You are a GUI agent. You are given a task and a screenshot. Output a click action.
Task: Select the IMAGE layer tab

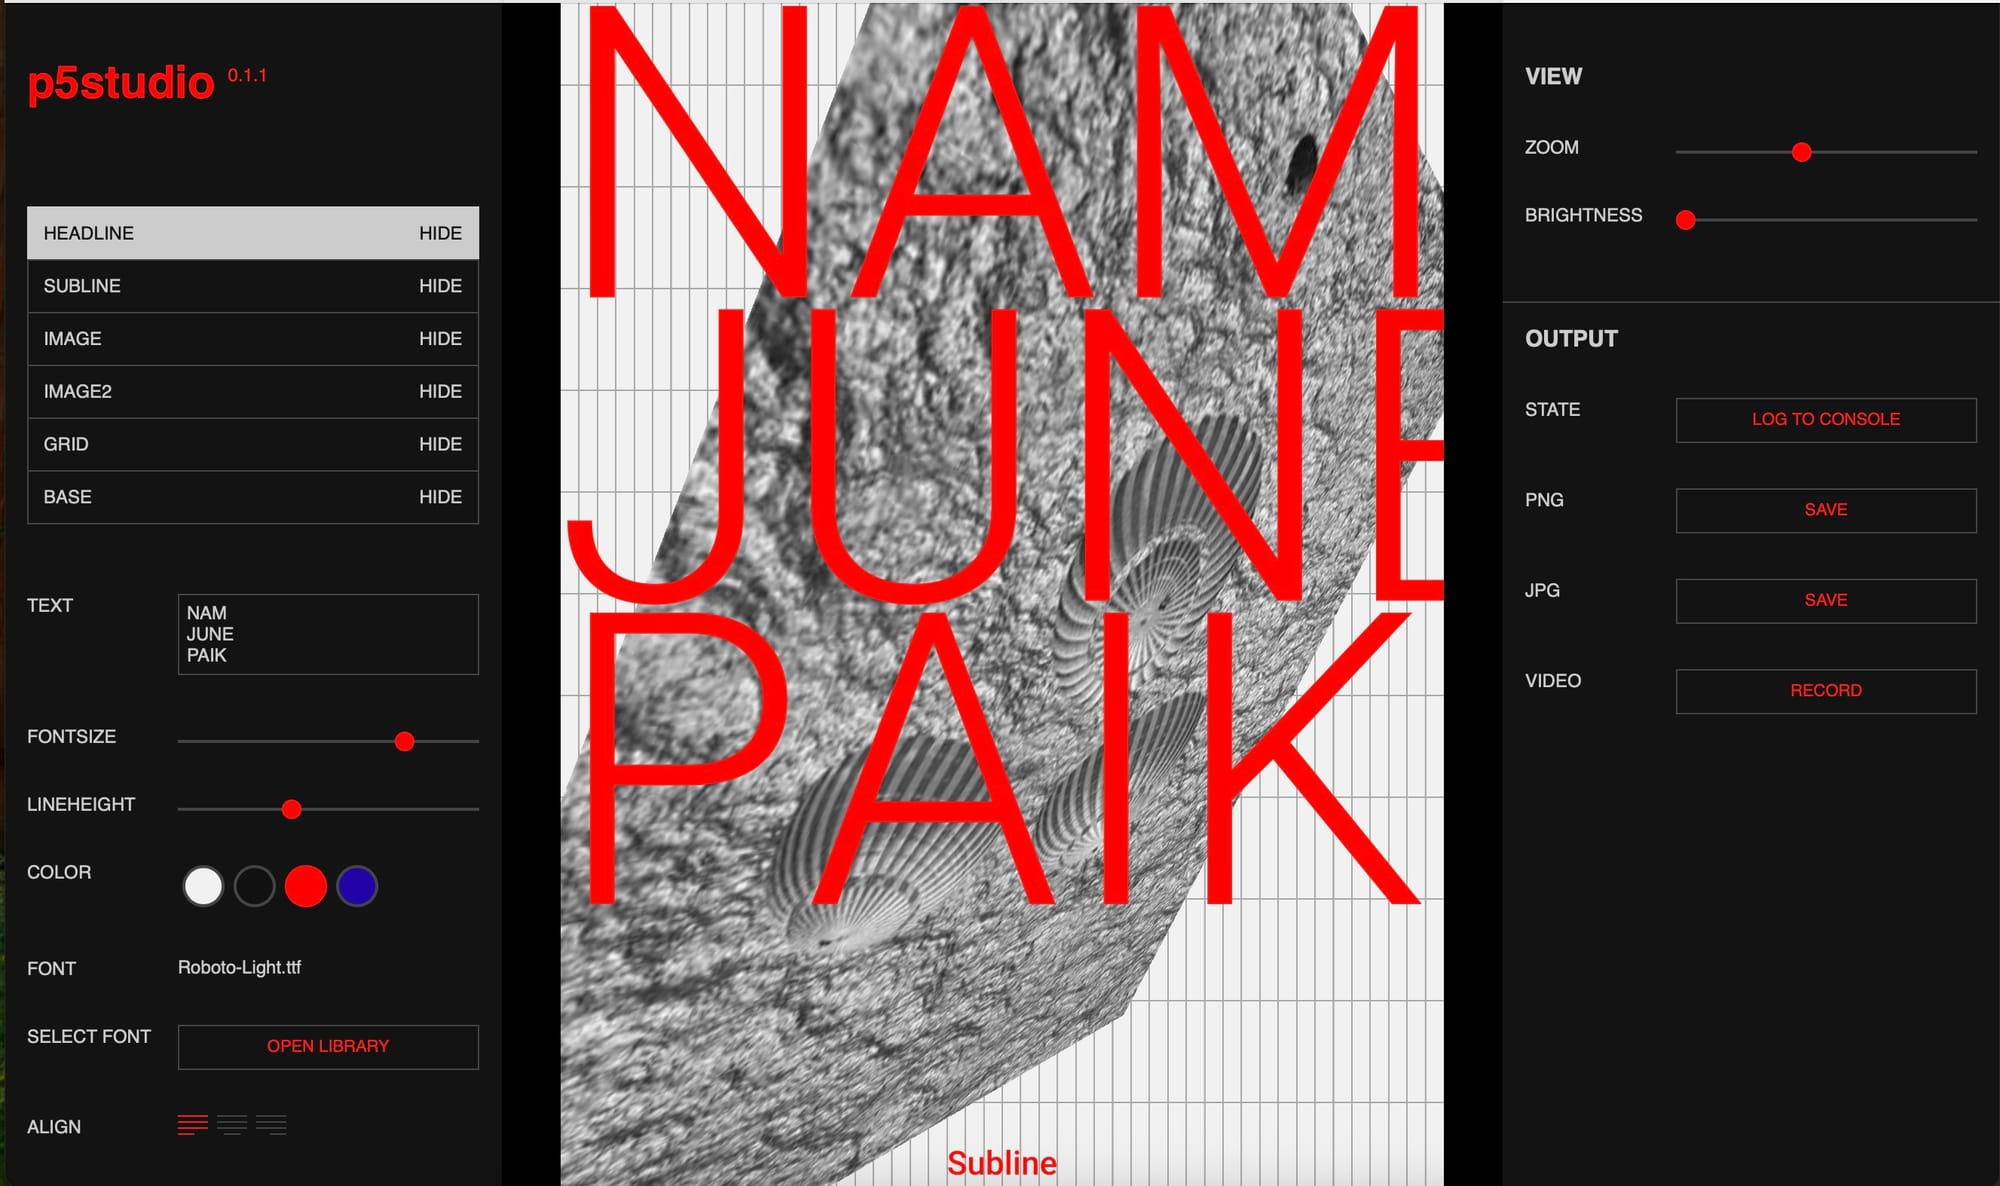(x=73, y=339)
